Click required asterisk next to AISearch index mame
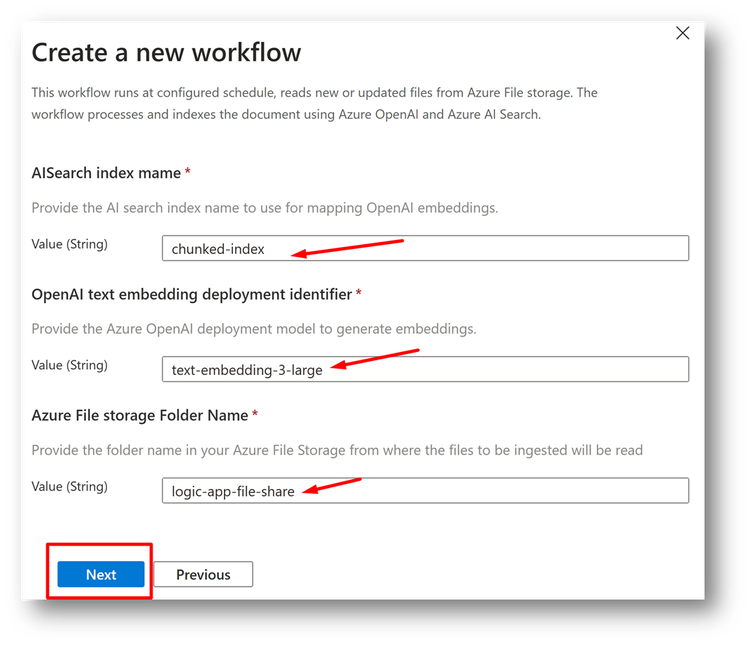The image size is (750, 645). [x=188, y=171]
